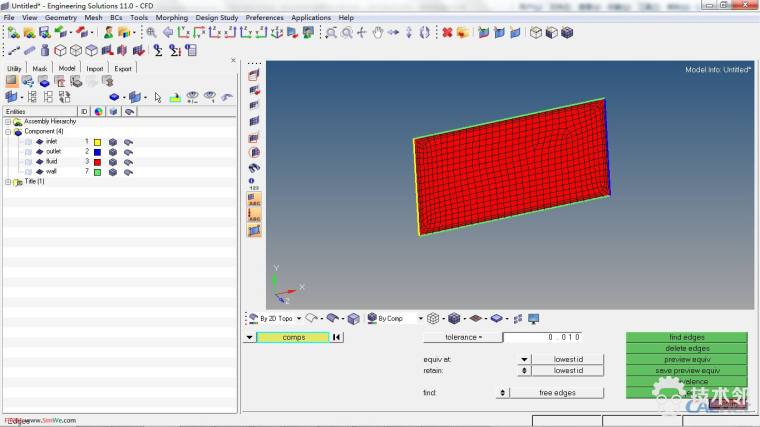Click the reset selection icon beside comps
The height and width of the screenshot is (427, 760).
(337, 337)
